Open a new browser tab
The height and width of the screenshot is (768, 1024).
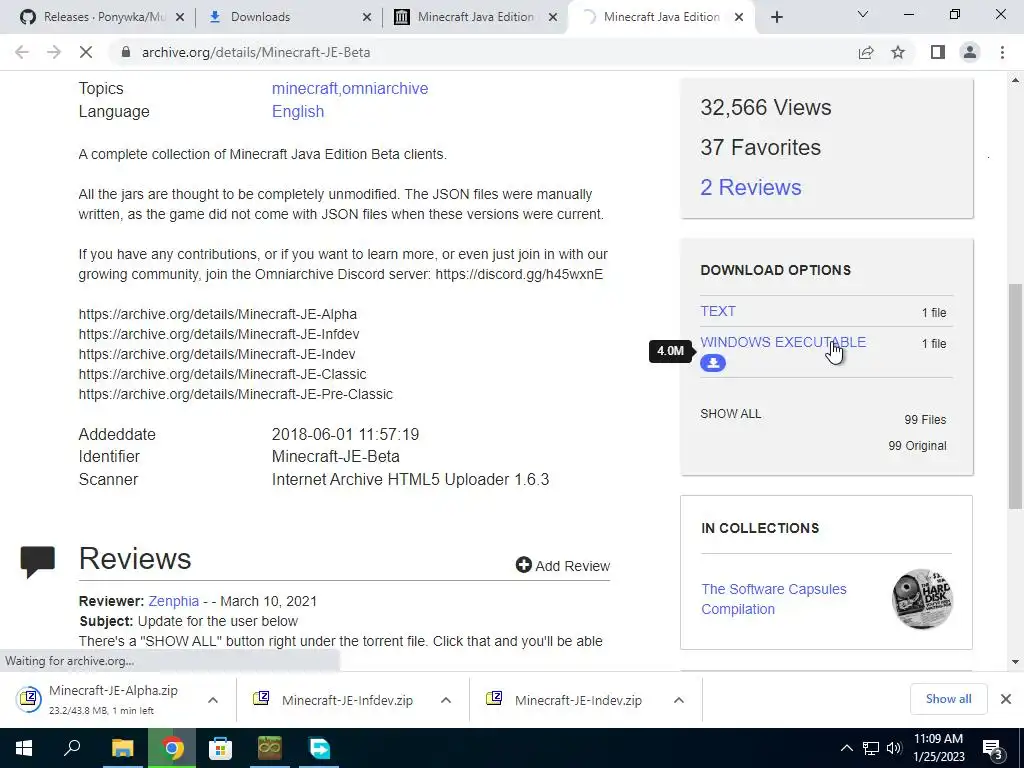[776, 17]
